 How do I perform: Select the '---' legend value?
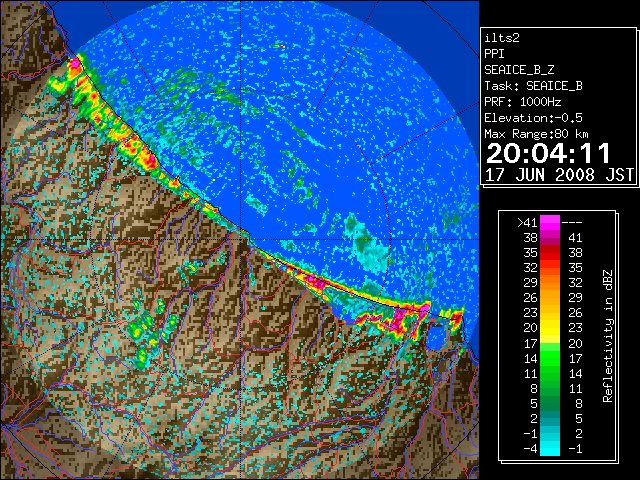click(x=572, y=222)
